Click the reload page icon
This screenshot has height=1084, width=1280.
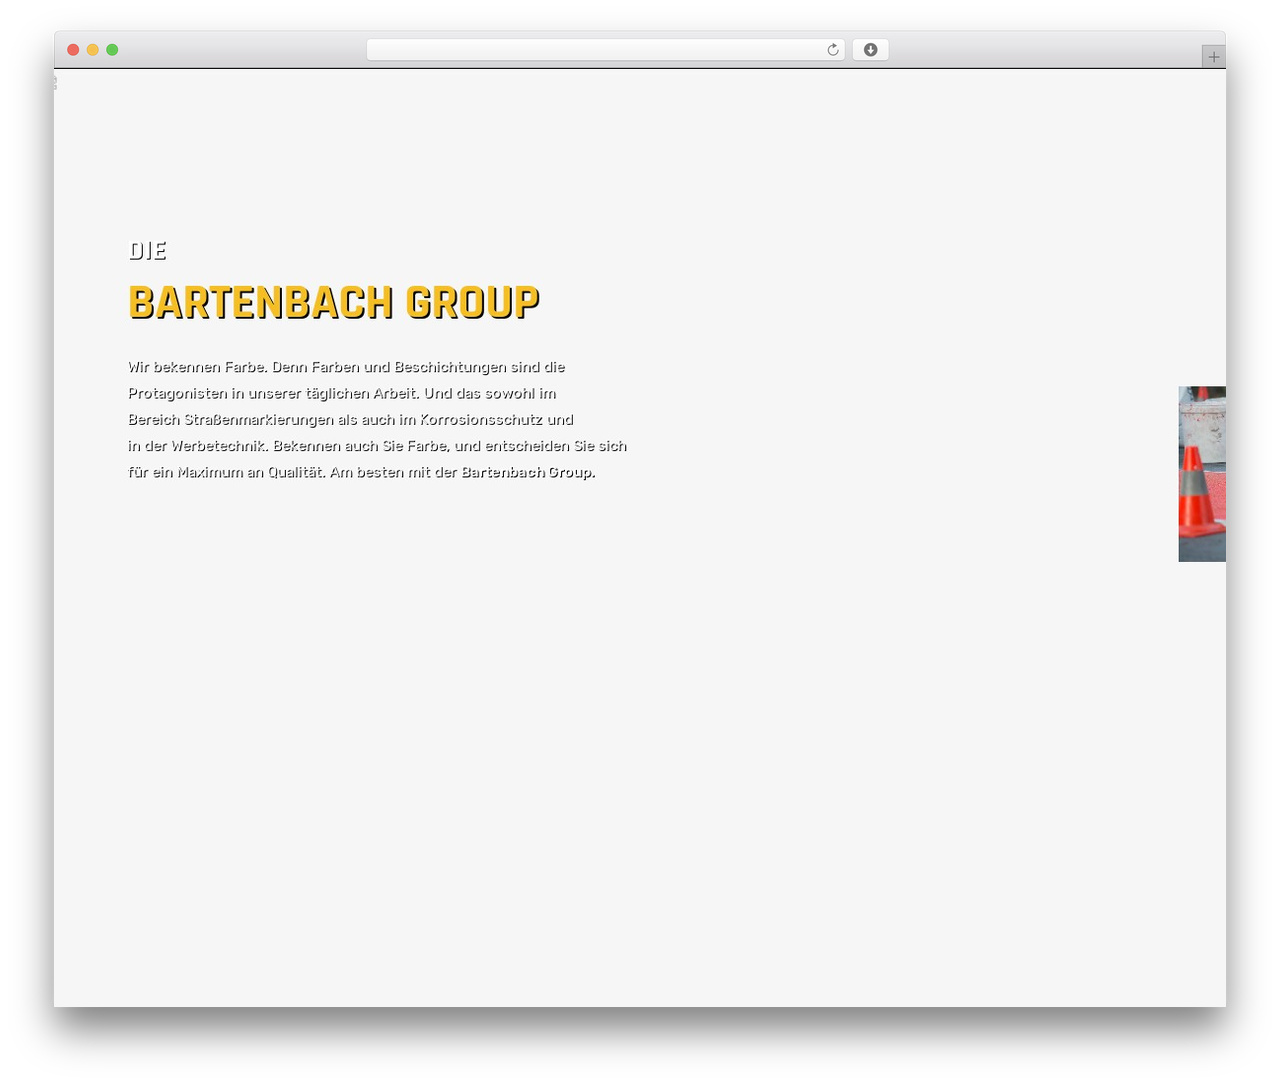(x=832, y=50)
